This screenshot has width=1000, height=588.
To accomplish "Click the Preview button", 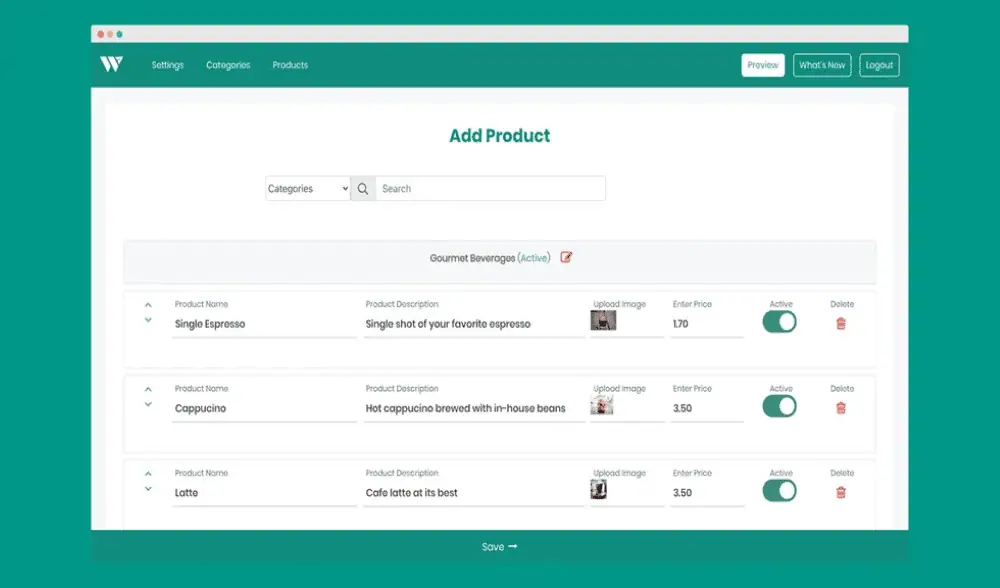I will [762, 65].
